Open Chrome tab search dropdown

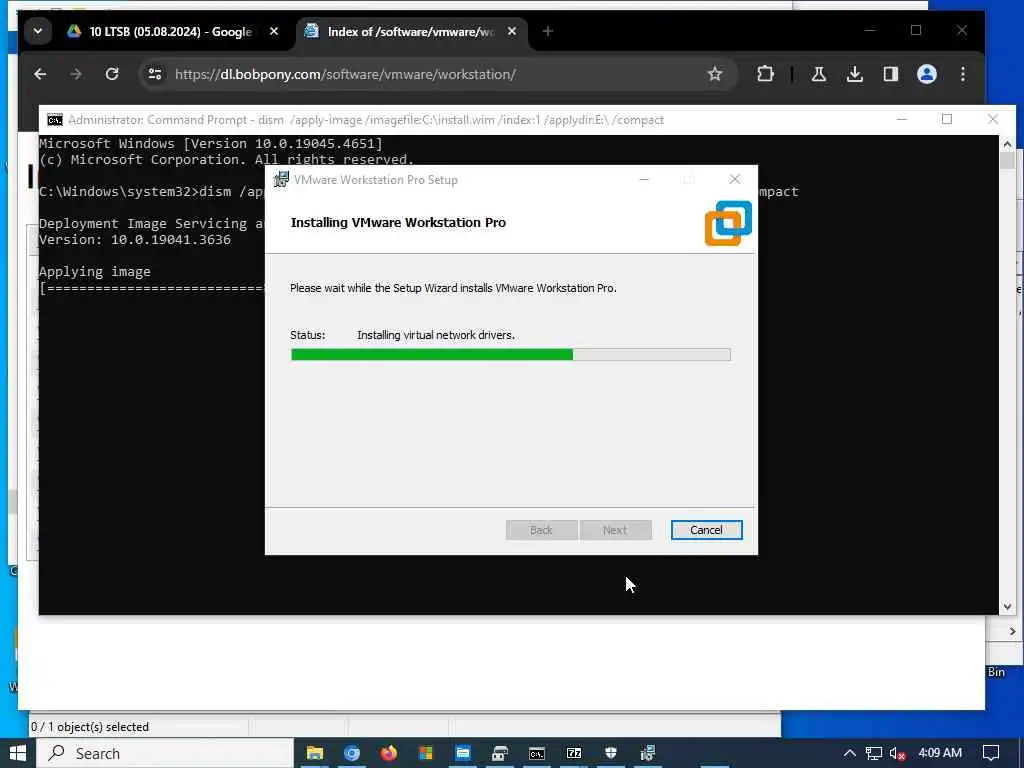pyautogui.click(x=38, y=31)
